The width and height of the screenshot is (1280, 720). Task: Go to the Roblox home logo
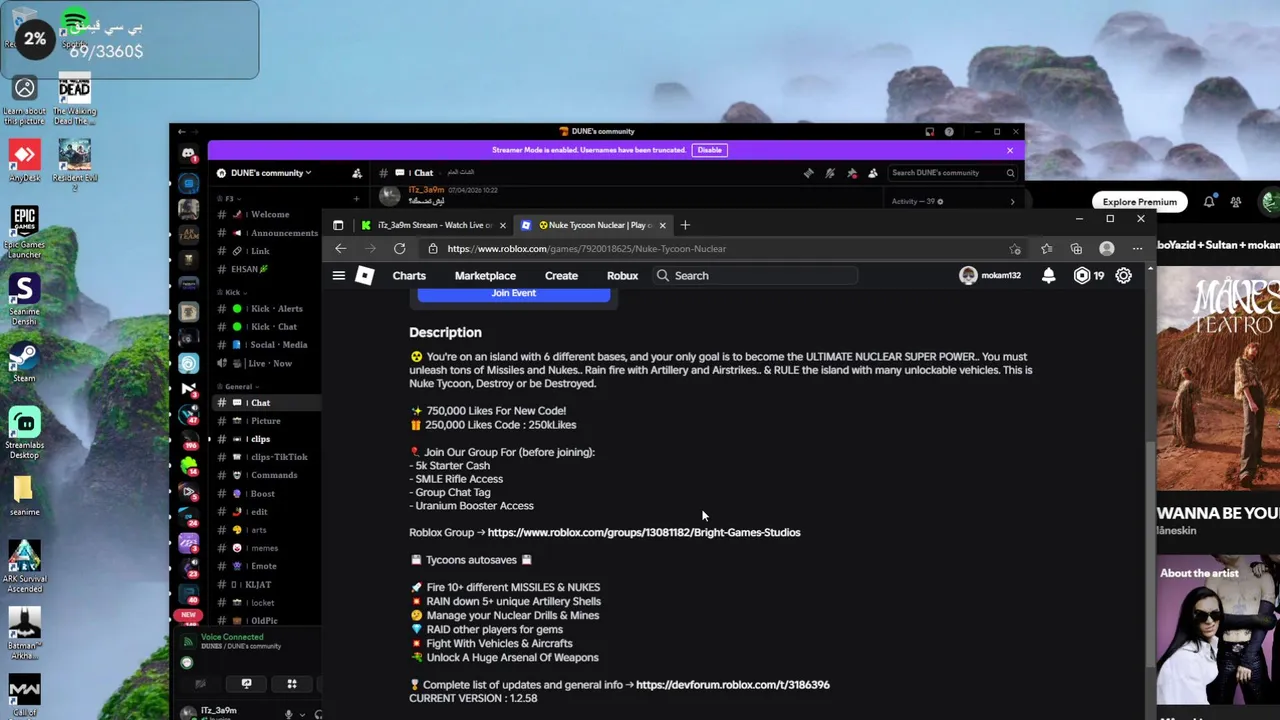[365, 276]
